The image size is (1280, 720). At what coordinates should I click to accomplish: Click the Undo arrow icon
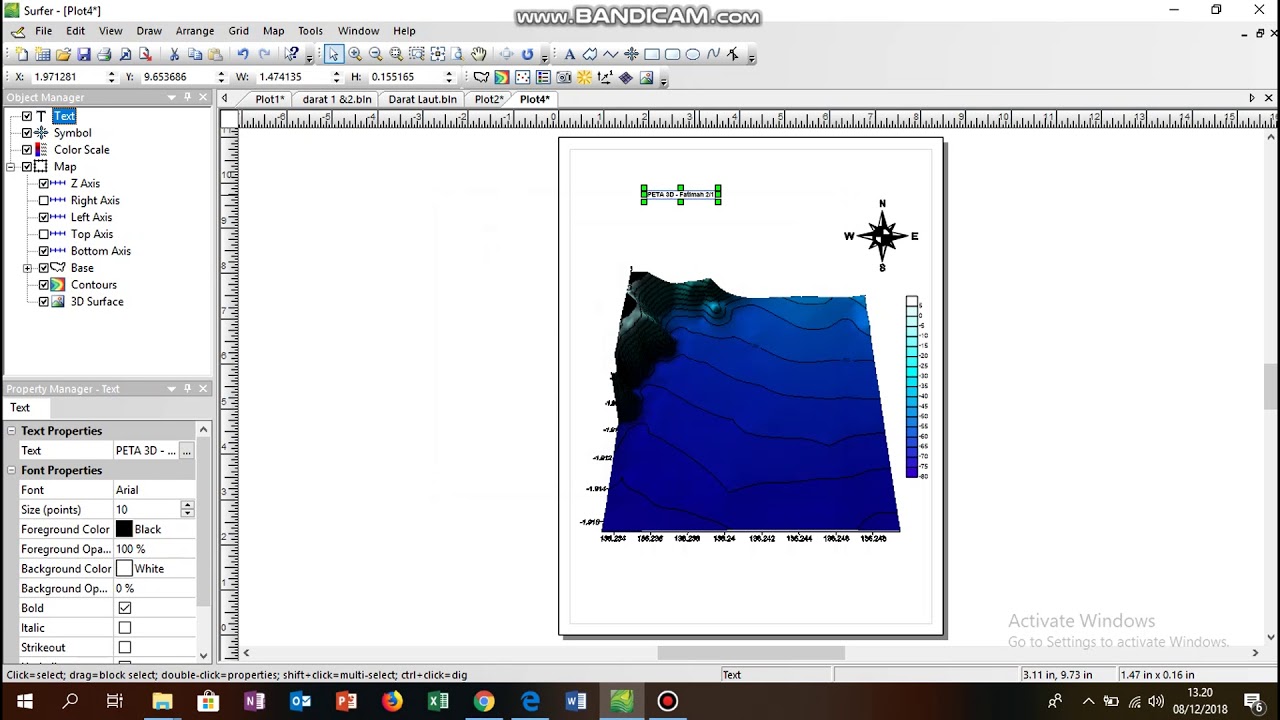coord(242,54)
